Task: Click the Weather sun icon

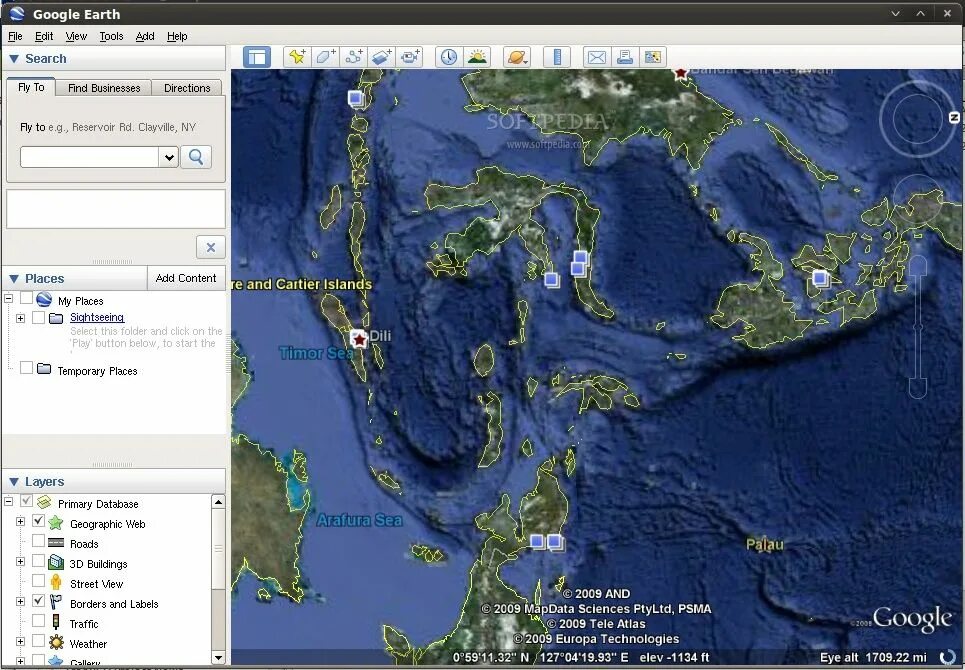Action: pos(56,643)
